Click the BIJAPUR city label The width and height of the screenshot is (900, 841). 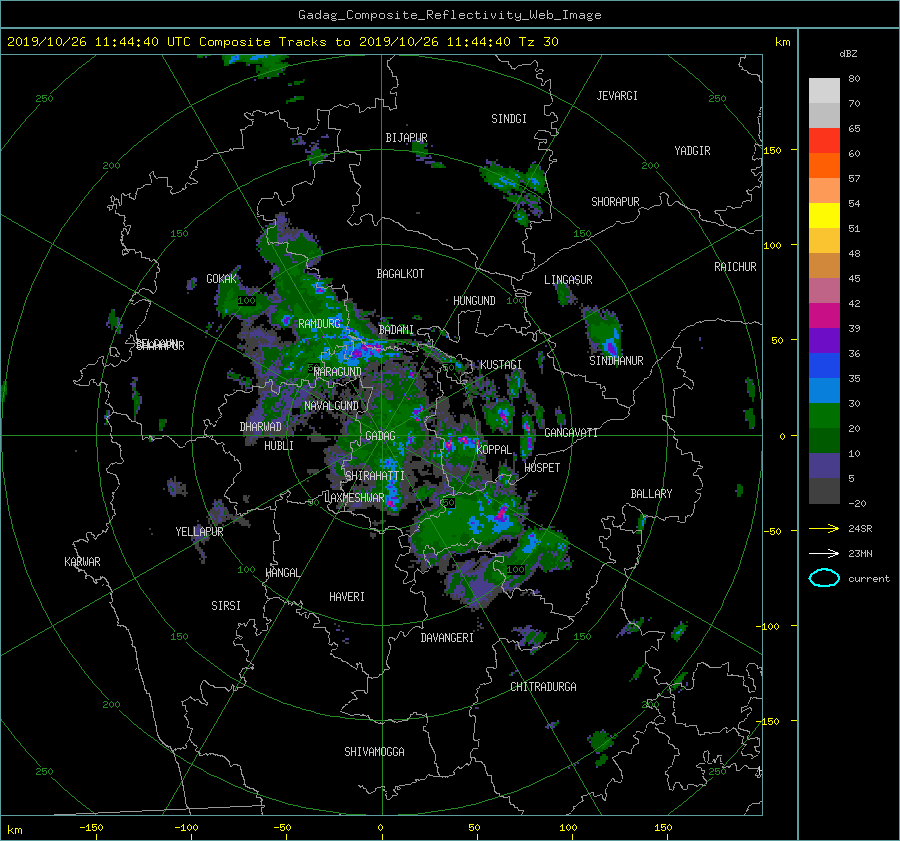coord(406,138)
